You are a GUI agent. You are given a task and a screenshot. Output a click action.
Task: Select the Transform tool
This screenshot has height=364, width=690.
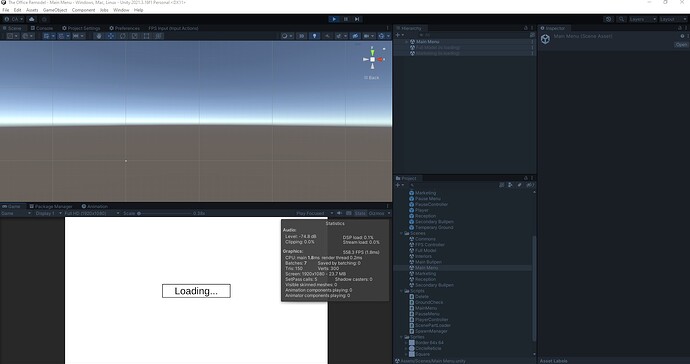pos(158,36)
